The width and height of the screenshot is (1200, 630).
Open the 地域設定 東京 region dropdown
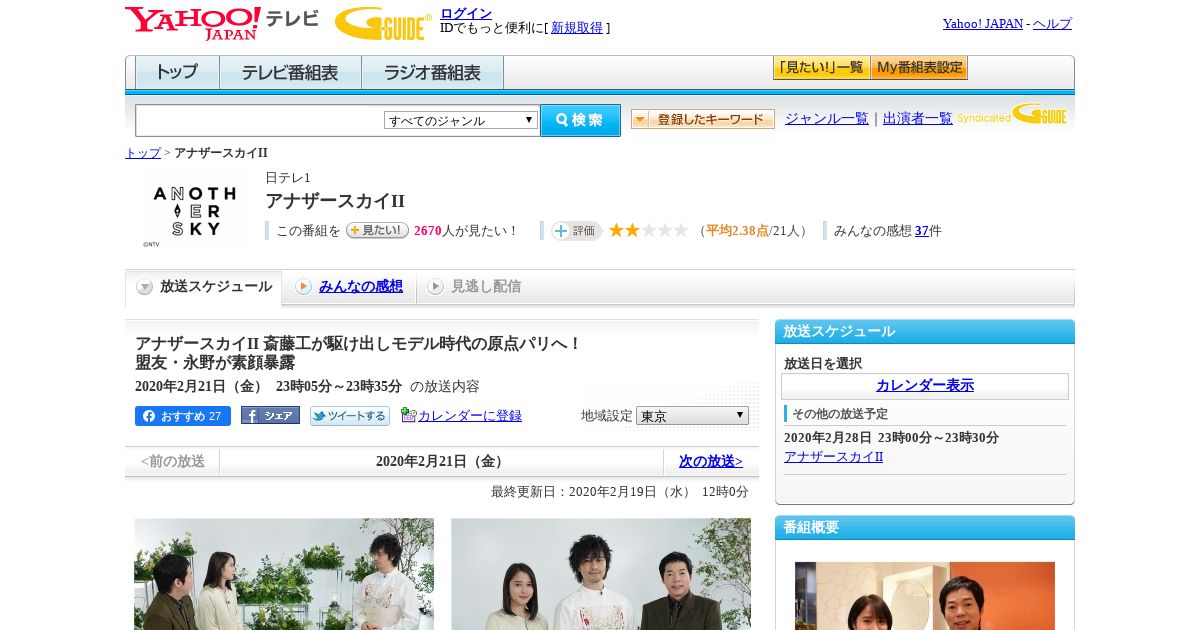692,415
